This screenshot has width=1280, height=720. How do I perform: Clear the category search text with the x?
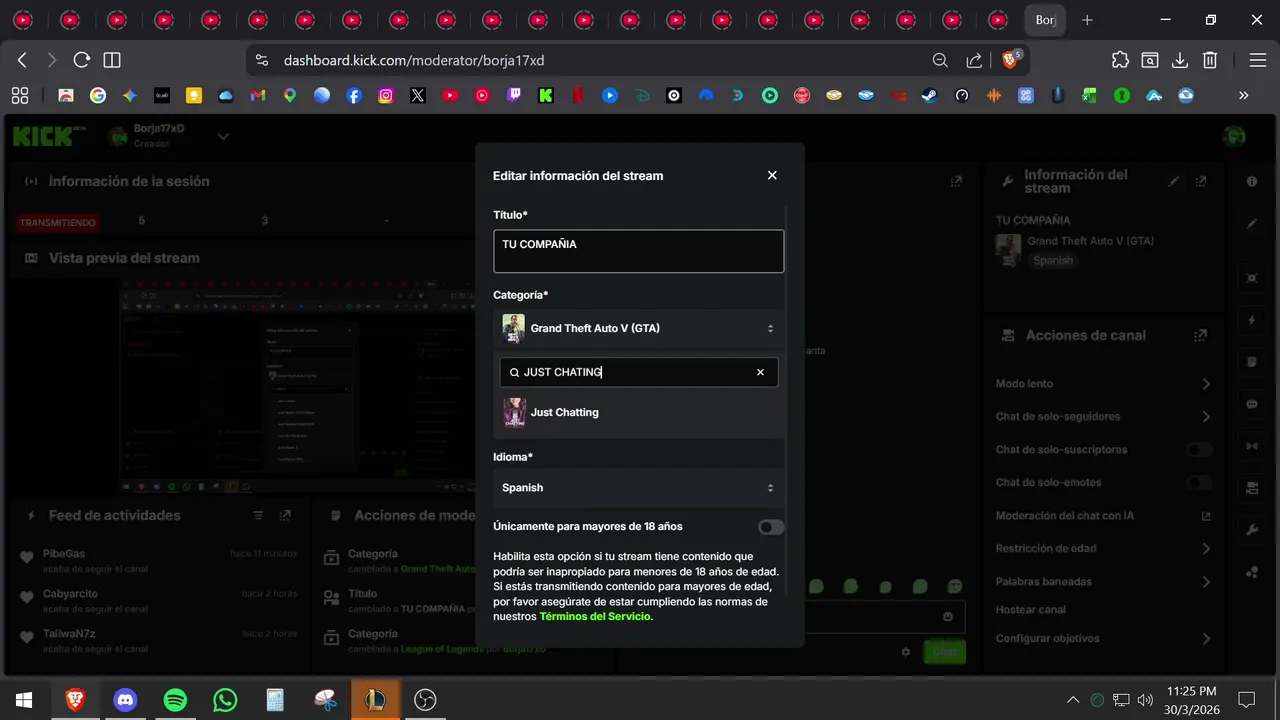(760, 372)
